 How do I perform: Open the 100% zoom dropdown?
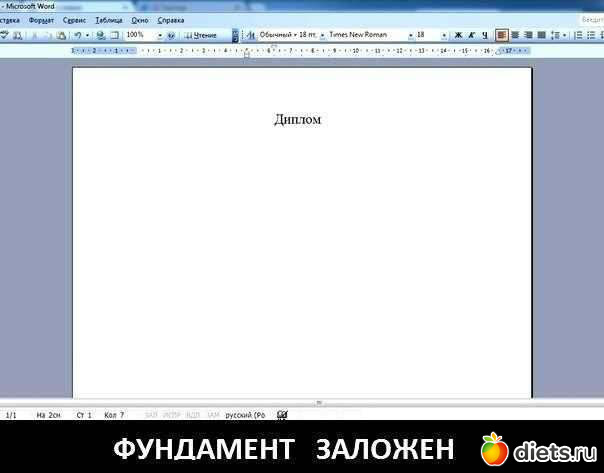(x=159, y=35)
